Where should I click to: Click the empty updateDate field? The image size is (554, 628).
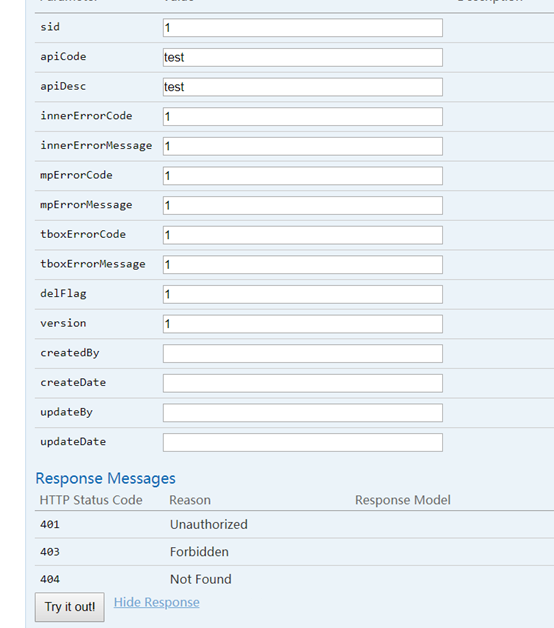pos(303,443)
